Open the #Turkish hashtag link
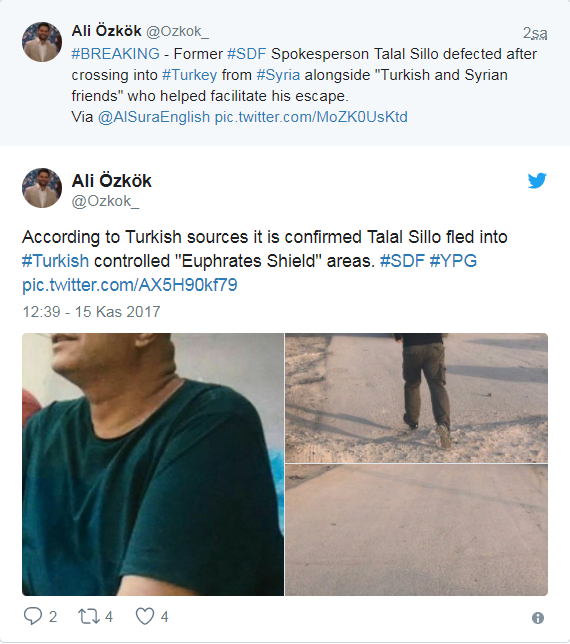Image resolution: width=570 pixels, height=644 pixels. (55, 261)
